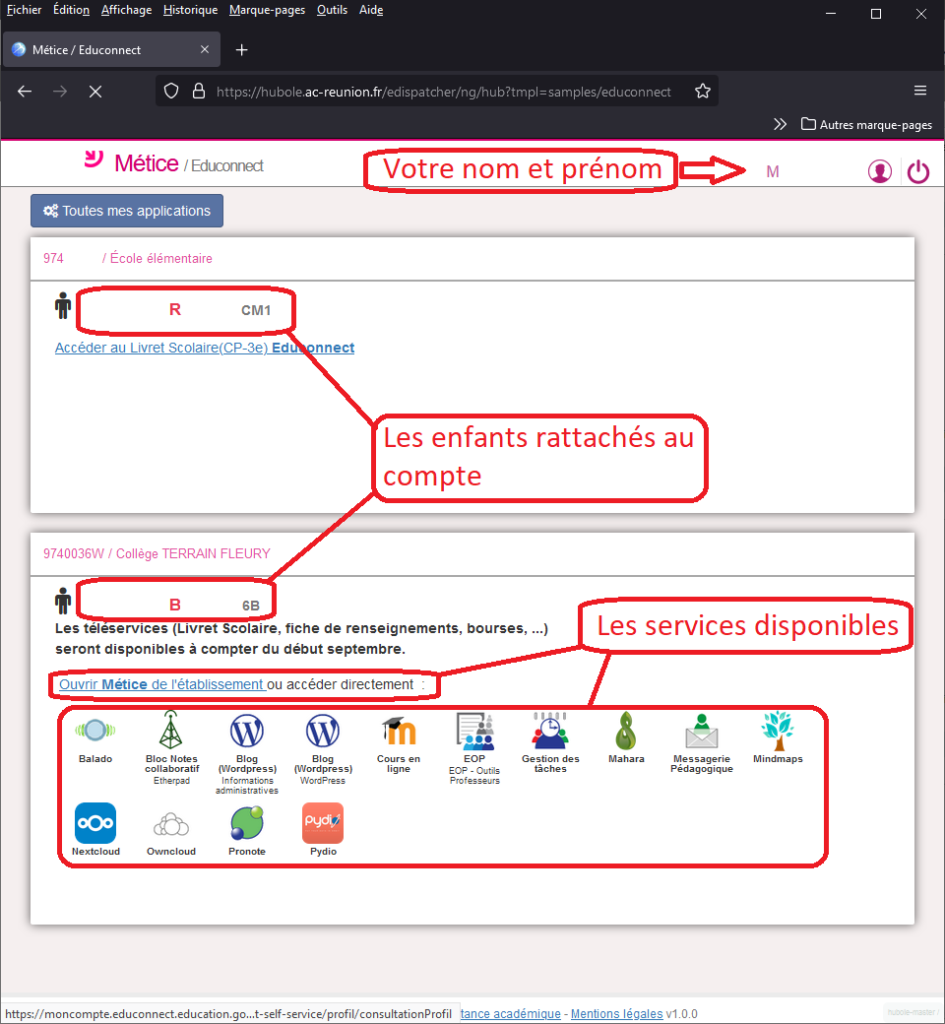Open the Fichier menu
The width and height of the screenshot is (945, 1024).
click(x=24, y=10)
